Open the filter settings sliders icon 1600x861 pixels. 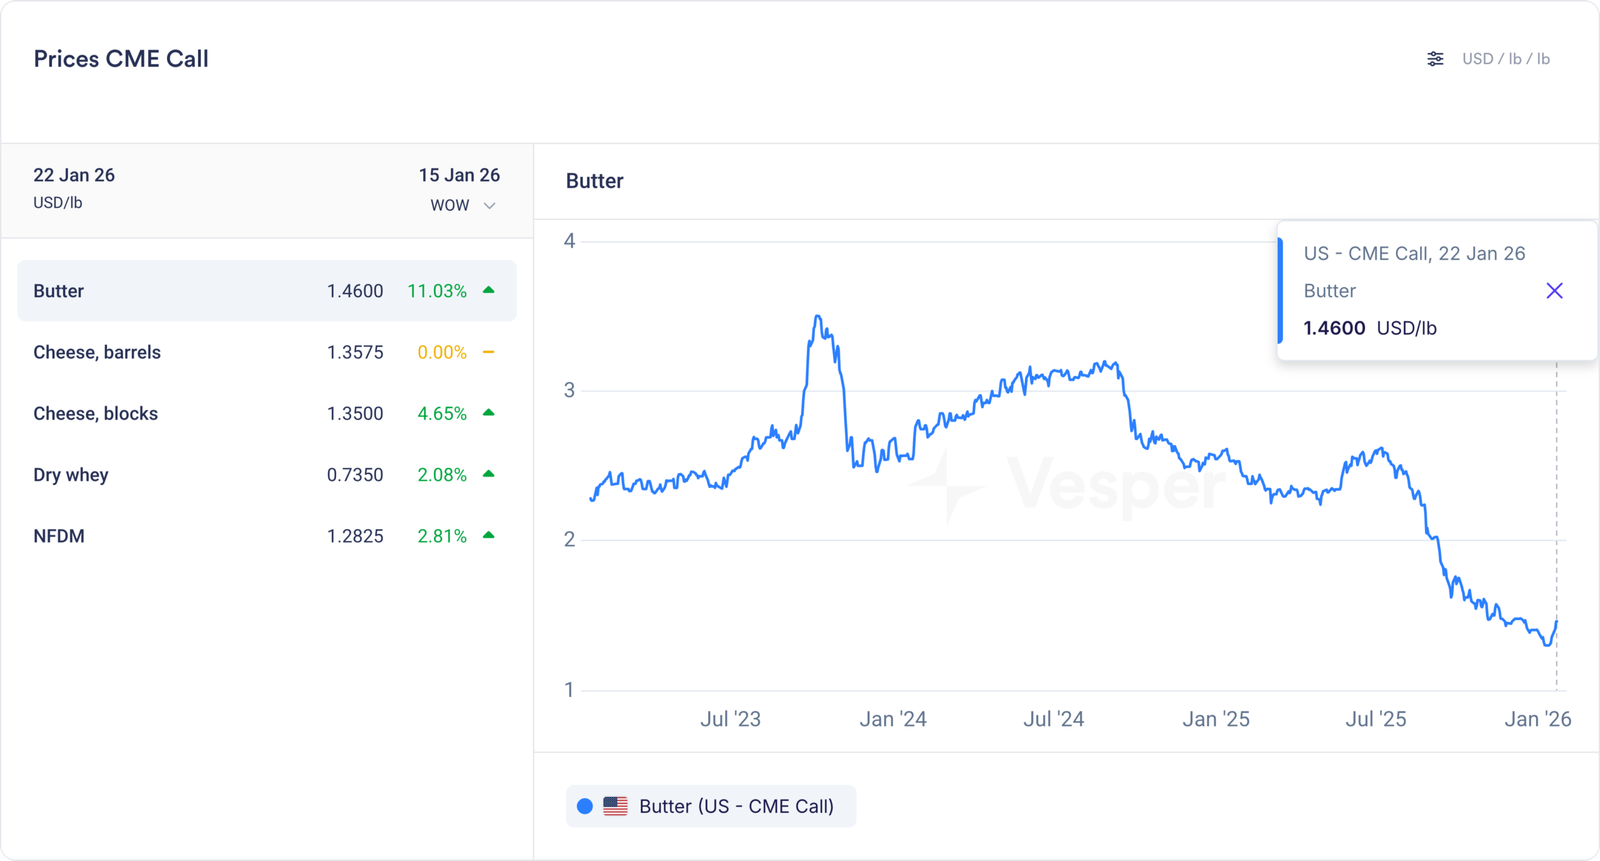[1435, 59]
